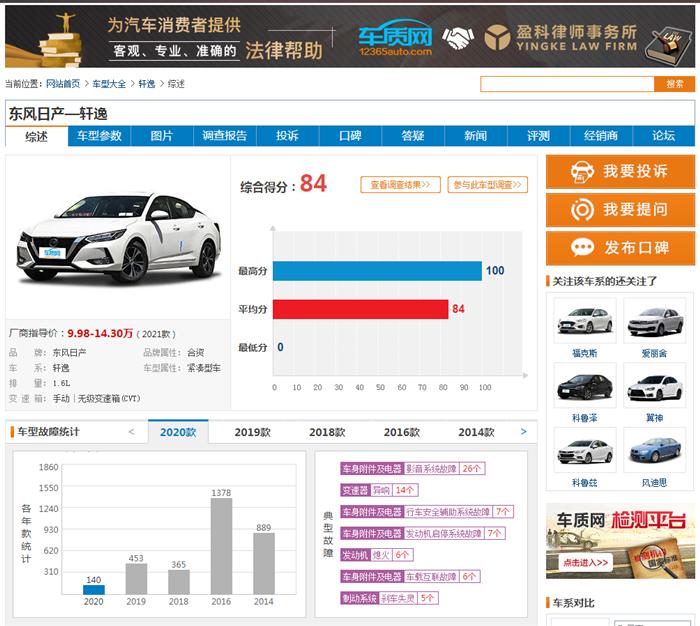Click the 科鲁兹 car thumbnail
Image resolution: width=700 pixels, height=626 pixels.
(x=585, y=450)
